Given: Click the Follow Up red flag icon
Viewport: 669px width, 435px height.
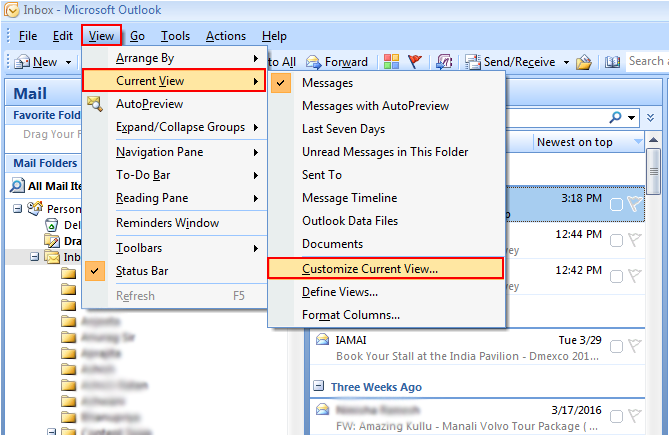Looking at the screenshot, I should 414,62.
